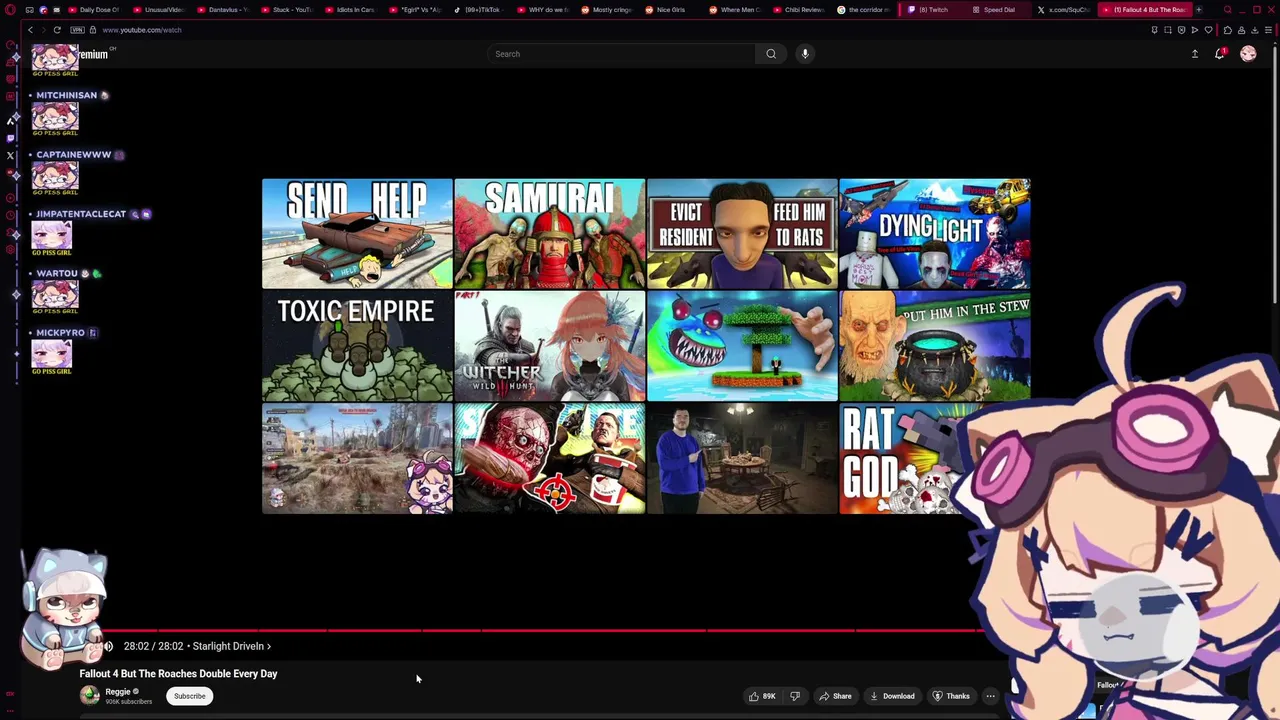The height and width of the screenshot is (720, 1280).
Task: Switch to the UnusualVideos tab
Action: click(158, 10)
